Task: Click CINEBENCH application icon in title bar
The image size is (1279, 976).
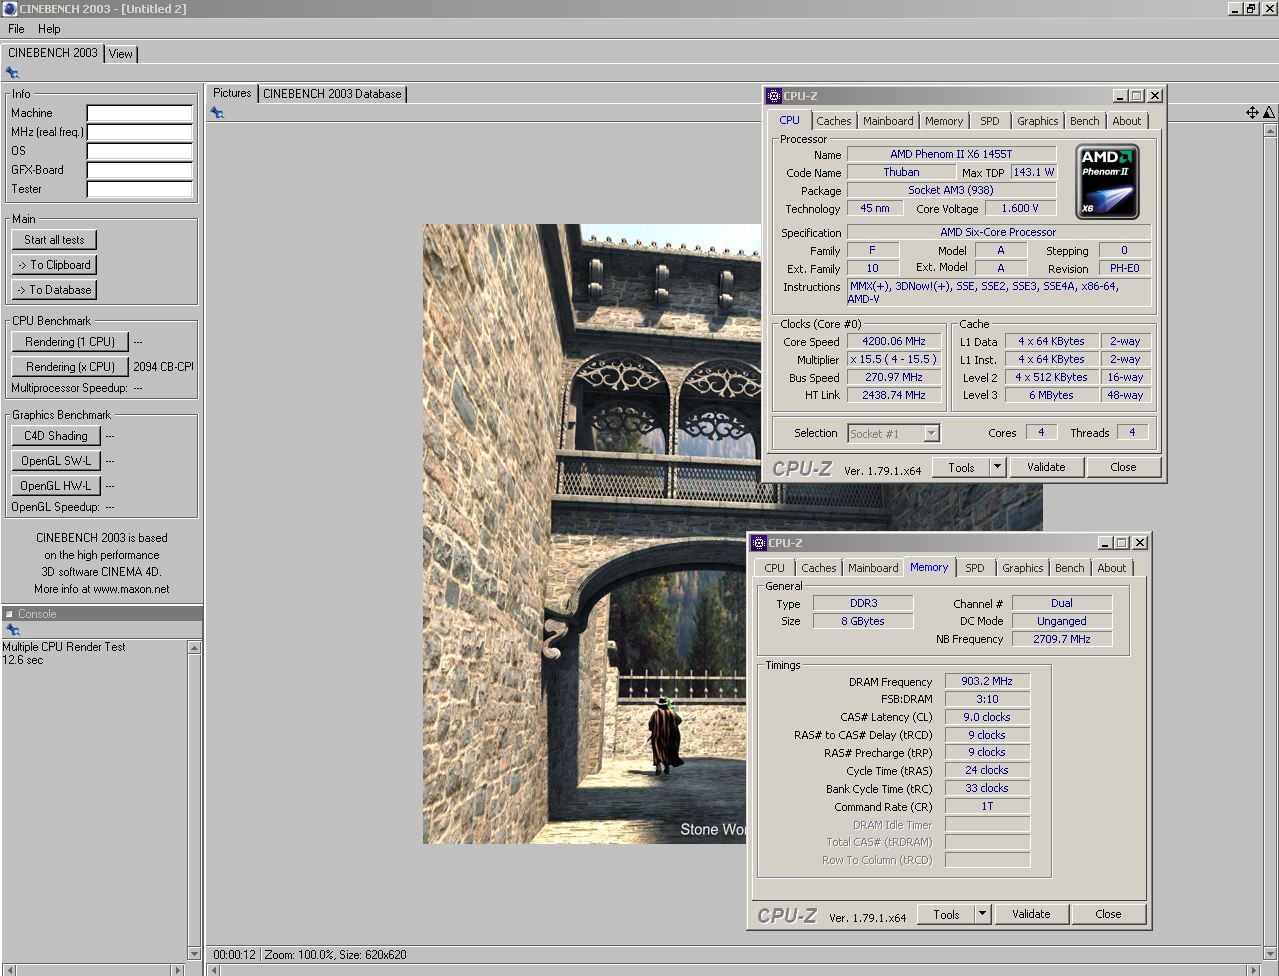Action: [9, 9]
